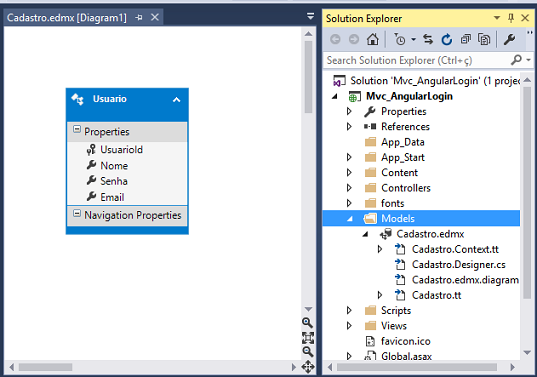Click the Refresh icon in Solution Explorer
This screenshot has height=377, width=537.
click(447, 39)
